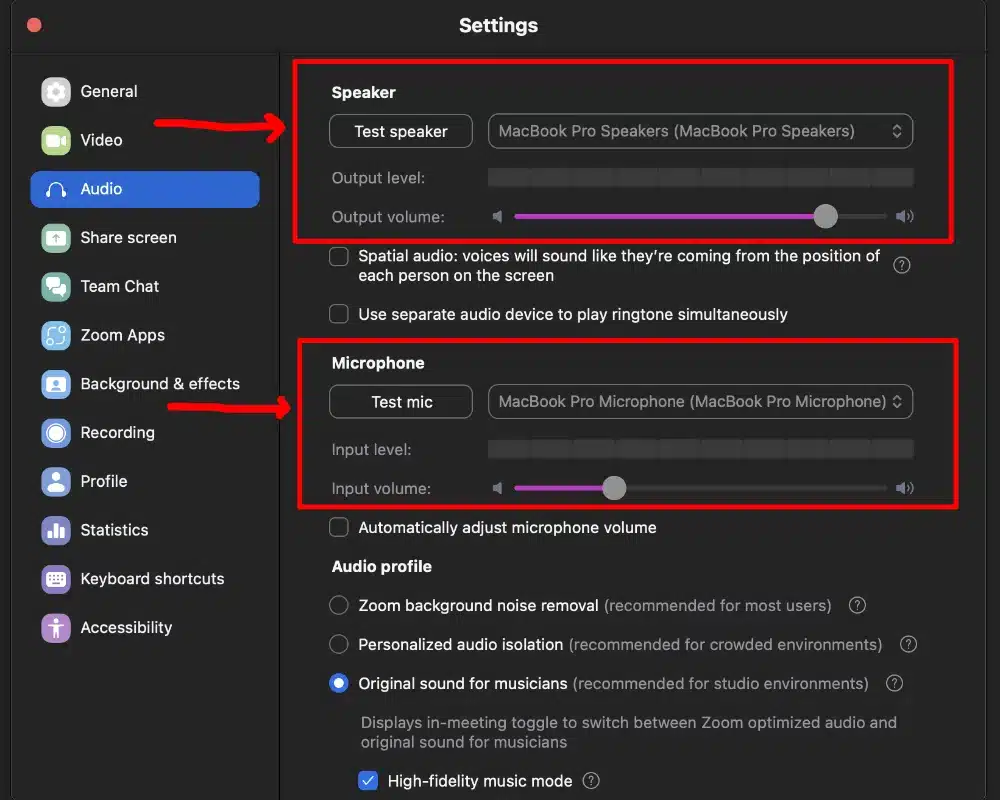Image resolution: width=1000 pixels, height=800 pixels.
Task: Click the Test speaker button
Action: pyautogui.click(x=401, y=131)
